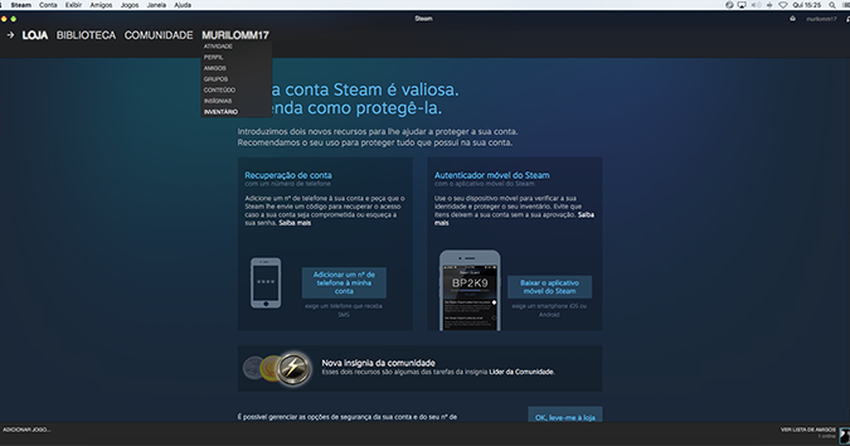
Task: Open the Líder da Comunidade link
Action: click(x=522, y=372)
